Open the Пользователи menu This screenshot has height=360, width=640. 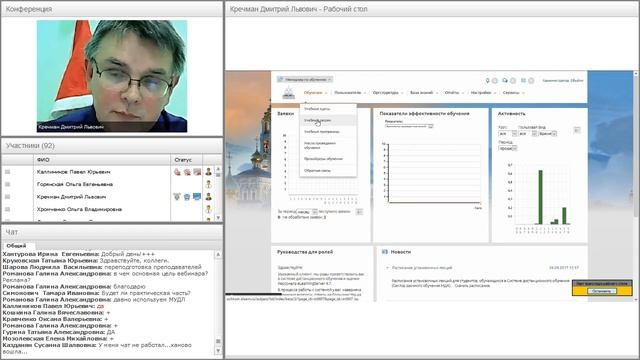[350, 93]
